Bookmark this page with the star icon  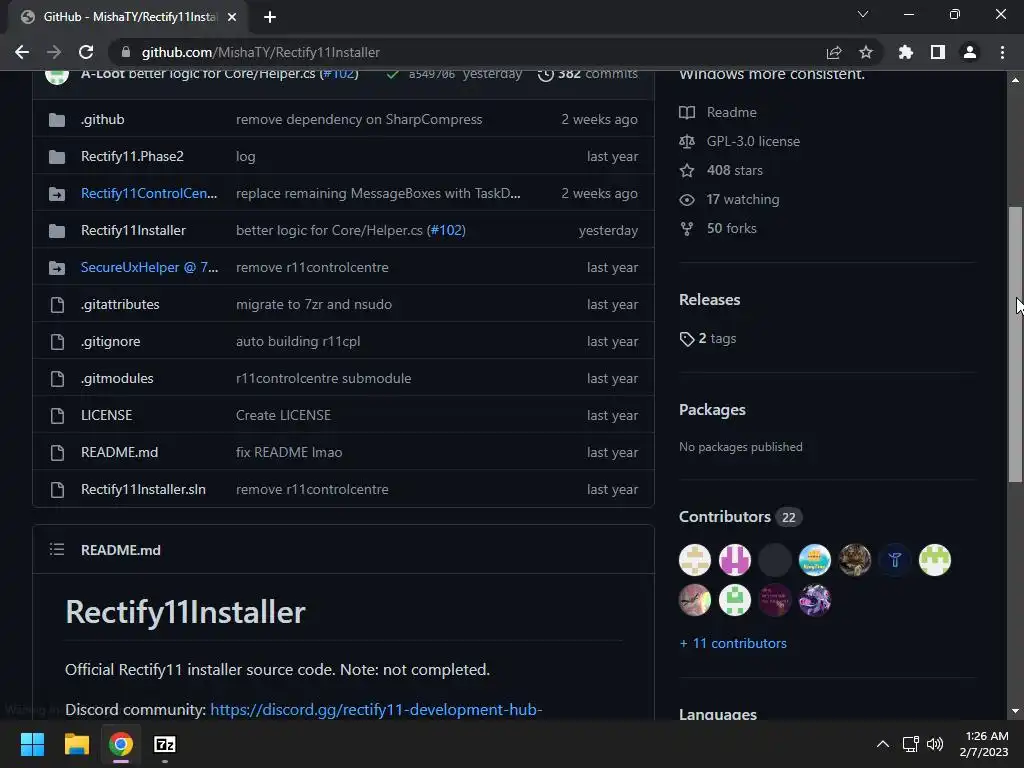866,52
